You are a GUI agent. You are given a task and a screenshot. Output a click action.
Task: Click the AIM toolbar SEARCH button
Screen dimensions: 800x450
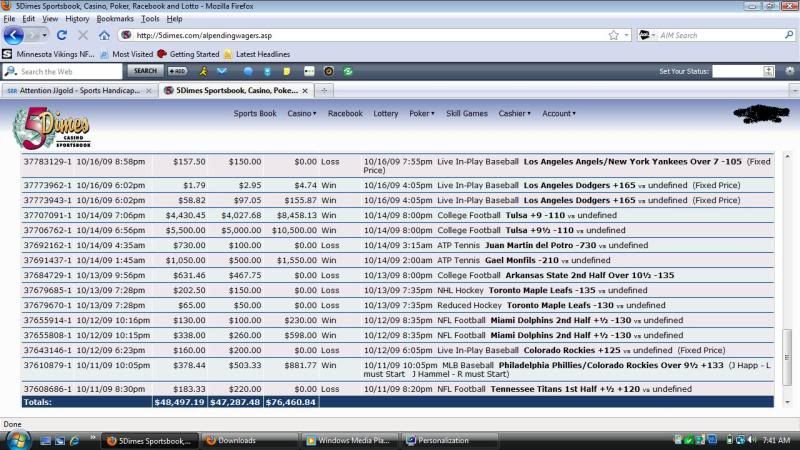(145, 71)
